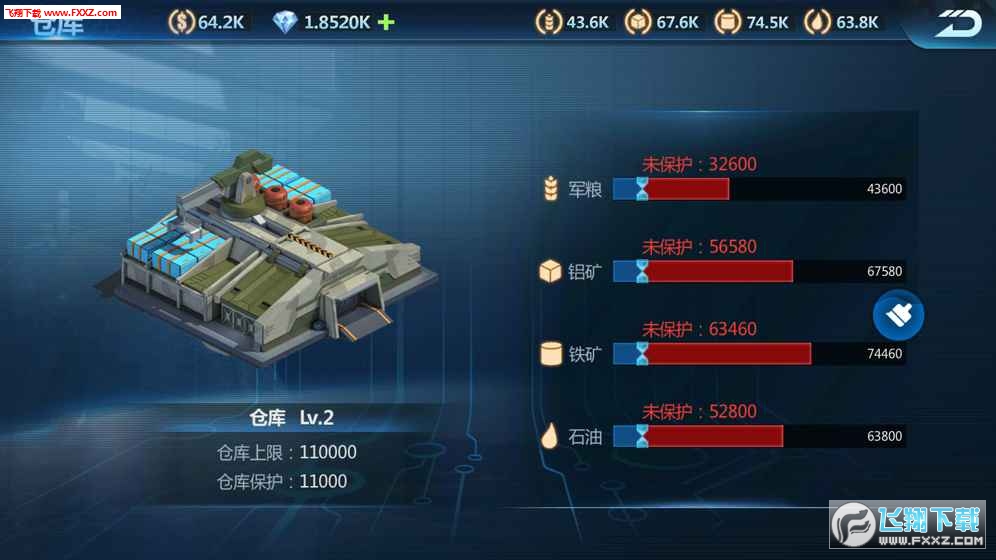Tap the diamond currency icon
The width and height of the screenshot is (996, 560).
[285, 22]
